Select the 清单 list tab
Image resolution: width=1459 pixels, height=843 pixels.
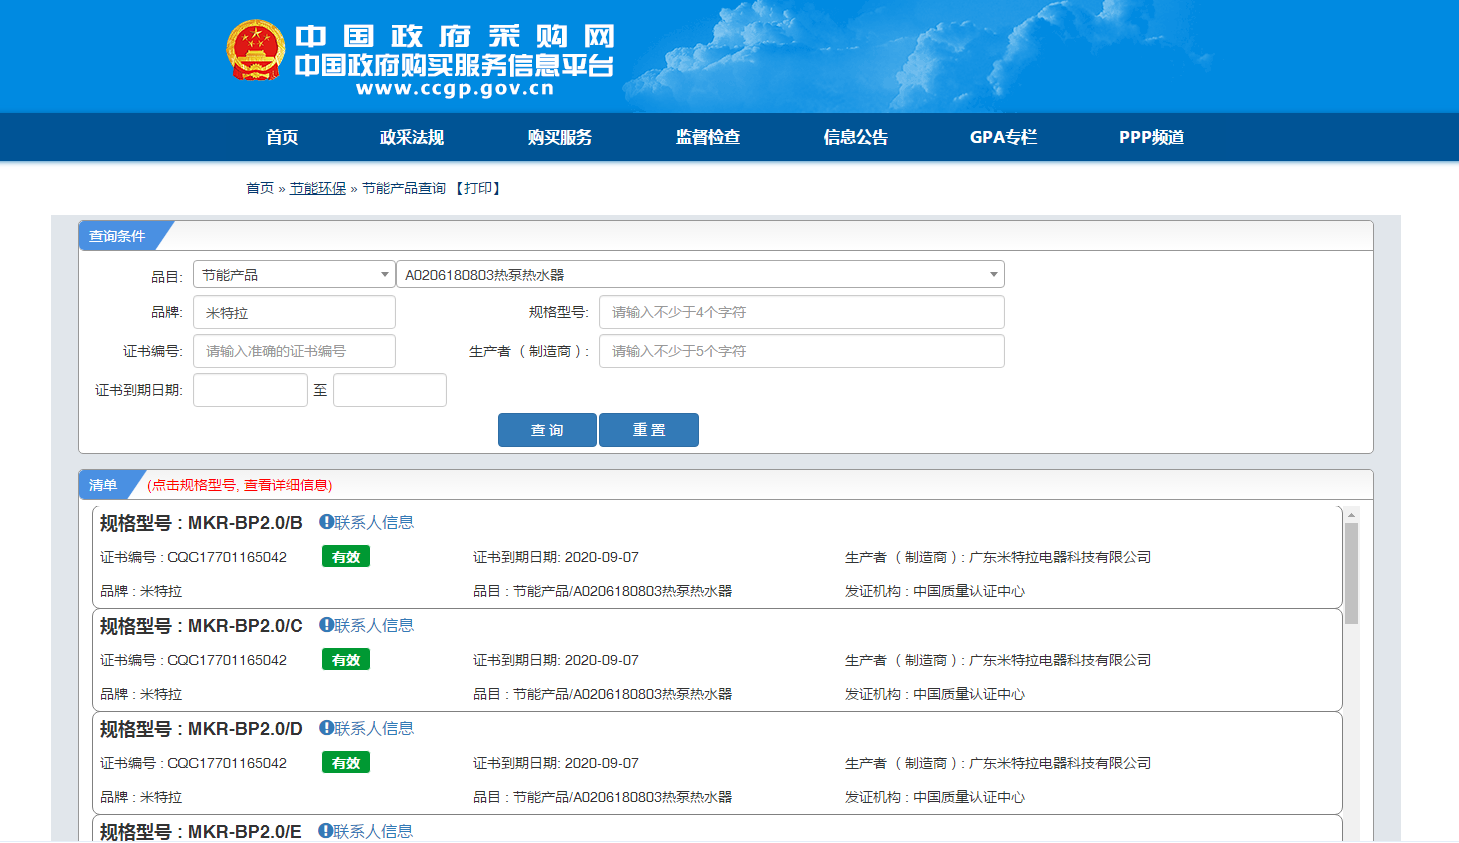tap(103, 485)
